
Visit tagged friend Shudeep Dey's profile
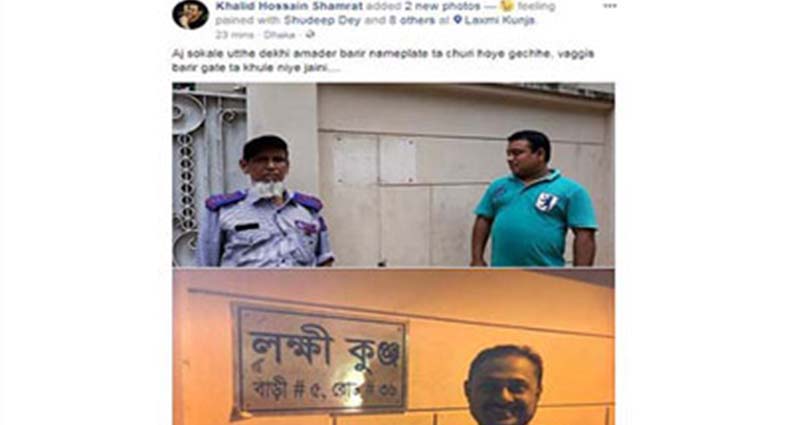coord(322,20)
